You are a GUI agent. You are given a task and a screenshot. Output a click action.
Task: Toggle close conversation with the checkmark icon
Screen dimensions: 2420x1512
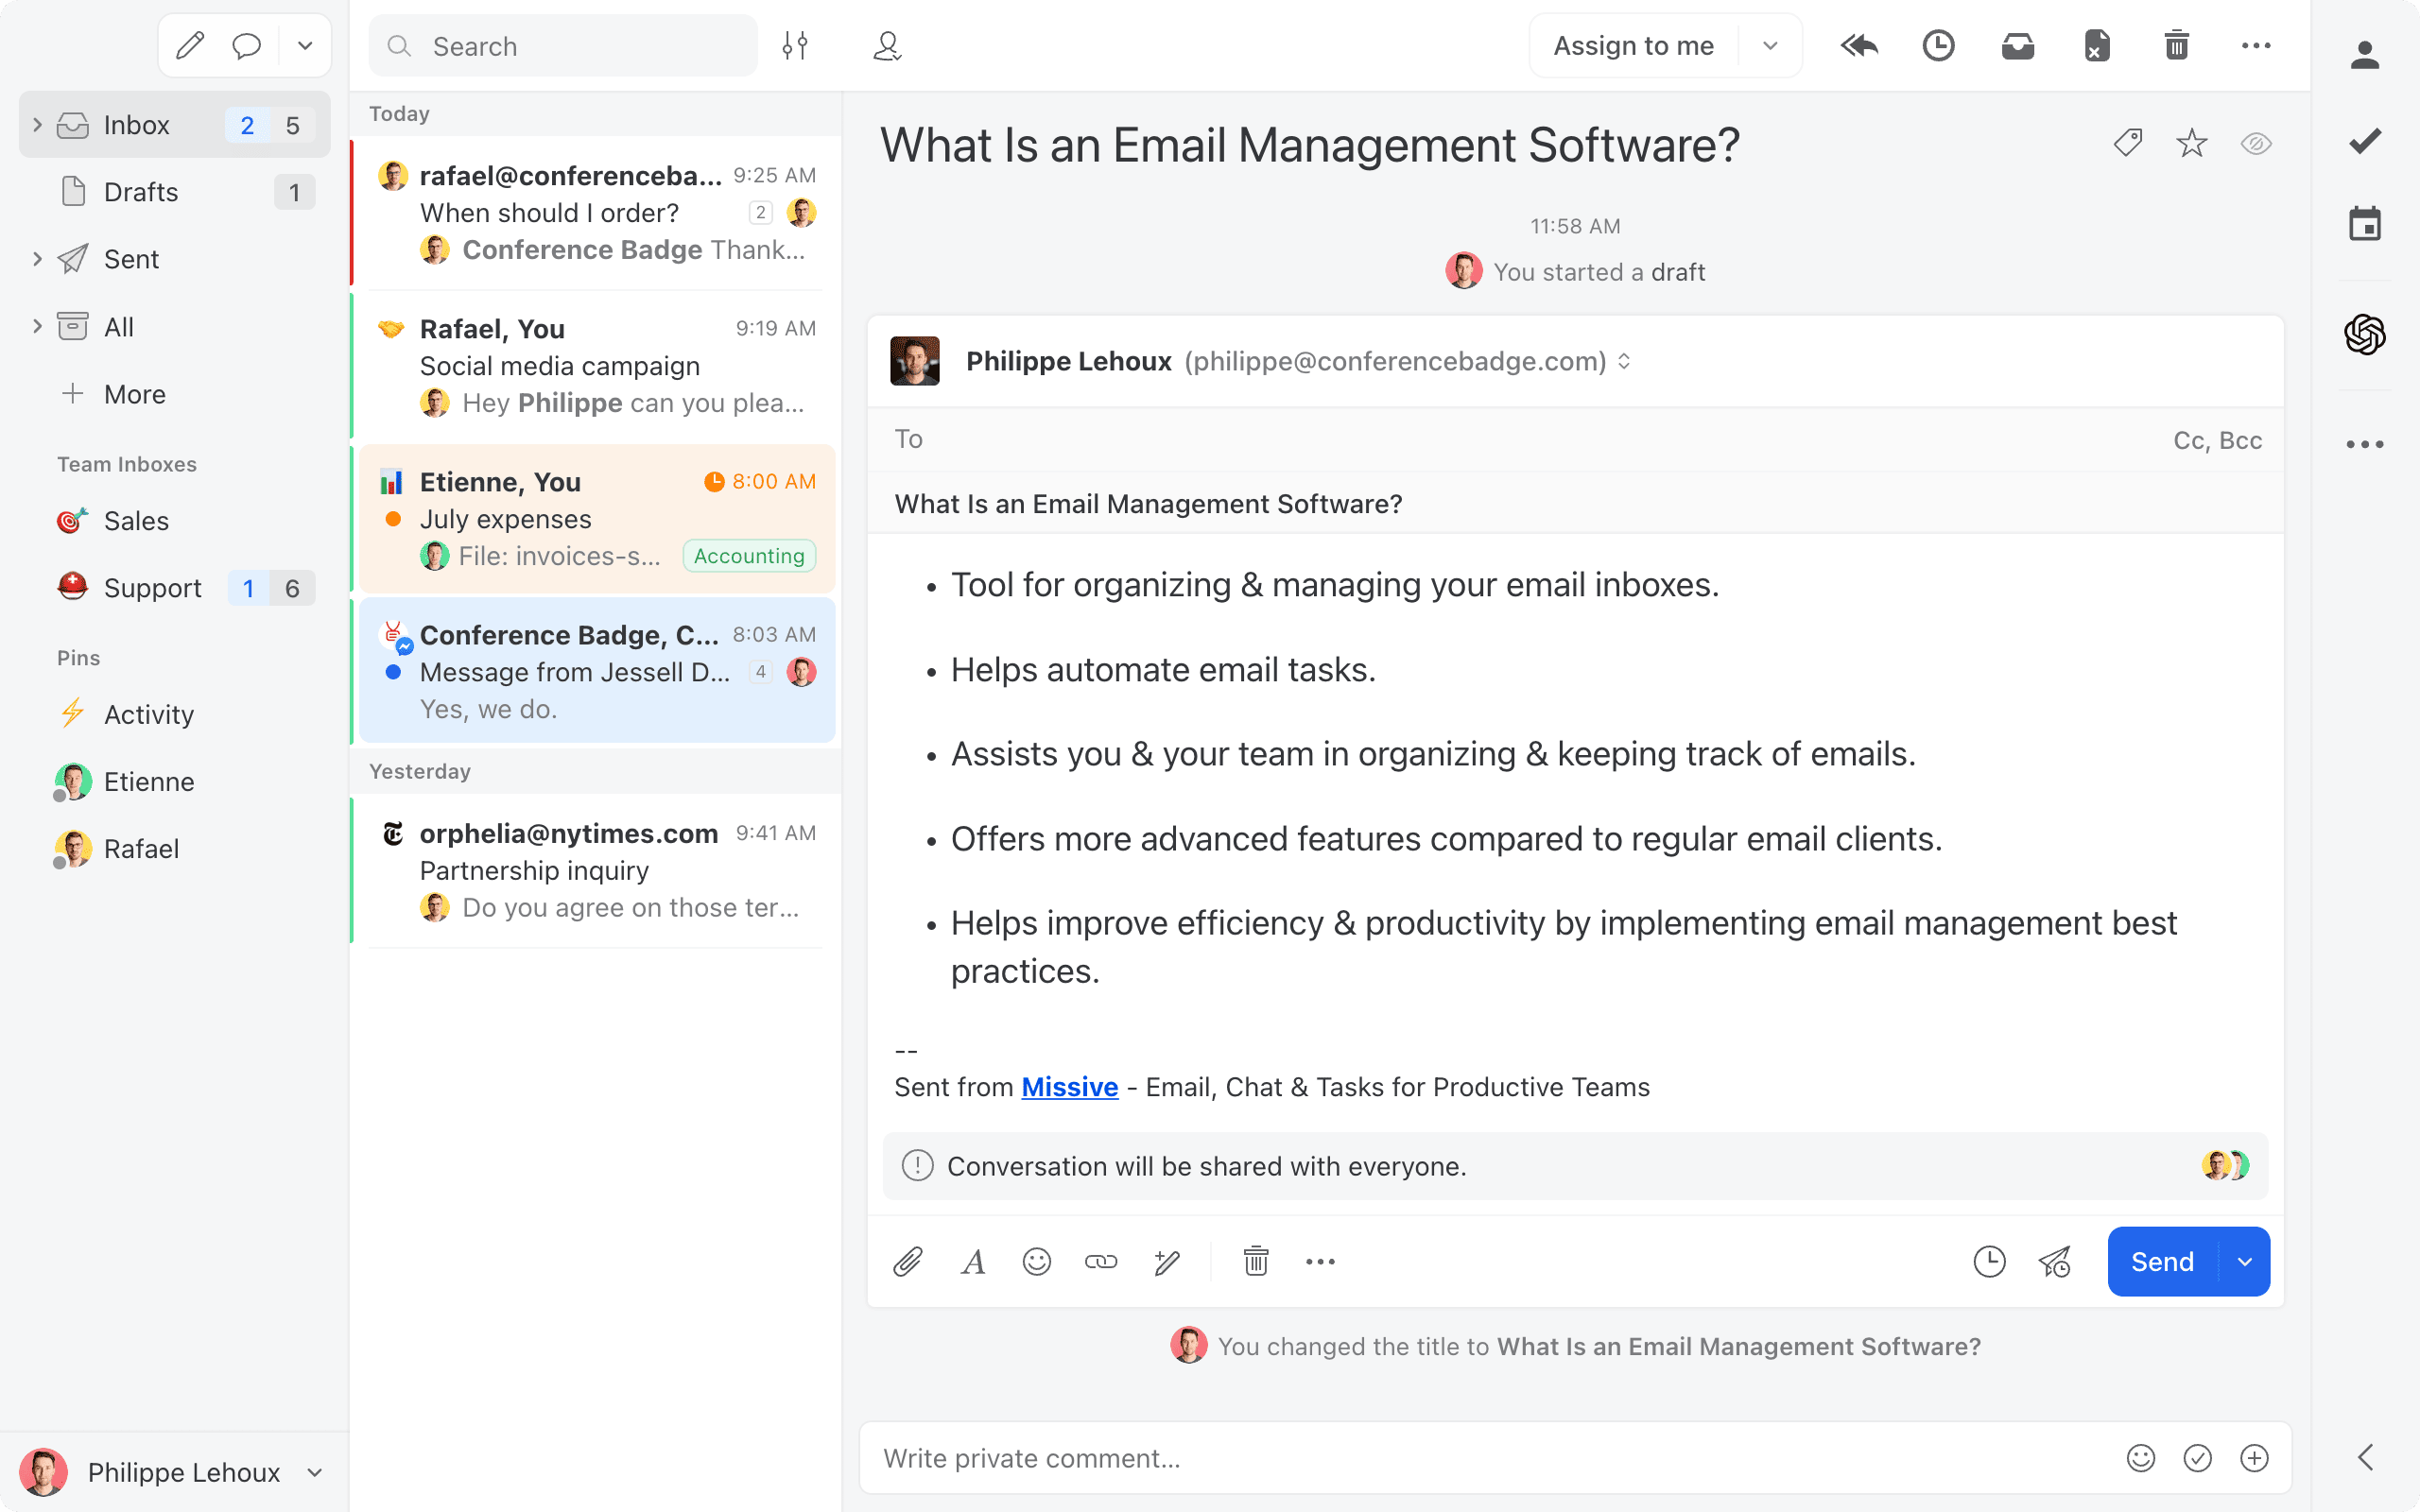(x=2364, y=140)
